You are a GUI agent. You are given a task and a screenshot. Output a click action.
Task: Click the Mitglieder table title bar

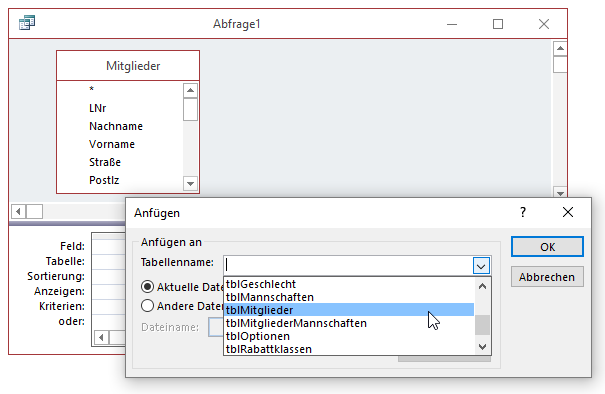128,66
